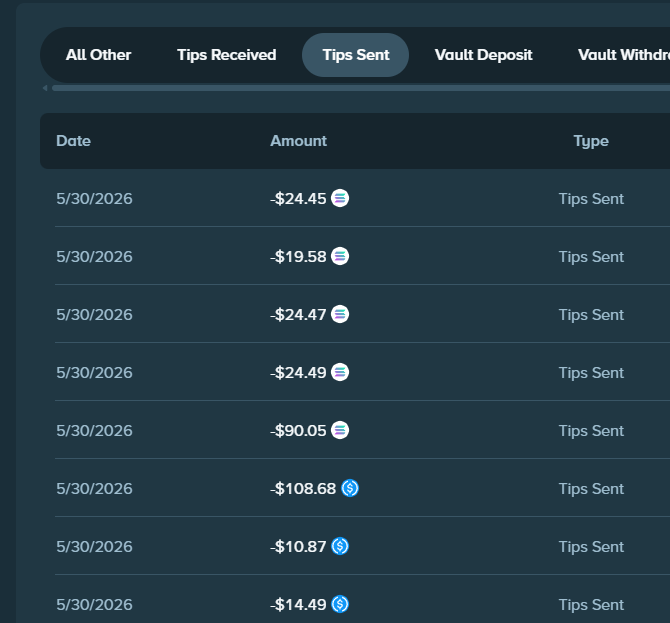
Task: Click the Solana coin icon beside -$24.45
Action: click(x=340, y=198)
